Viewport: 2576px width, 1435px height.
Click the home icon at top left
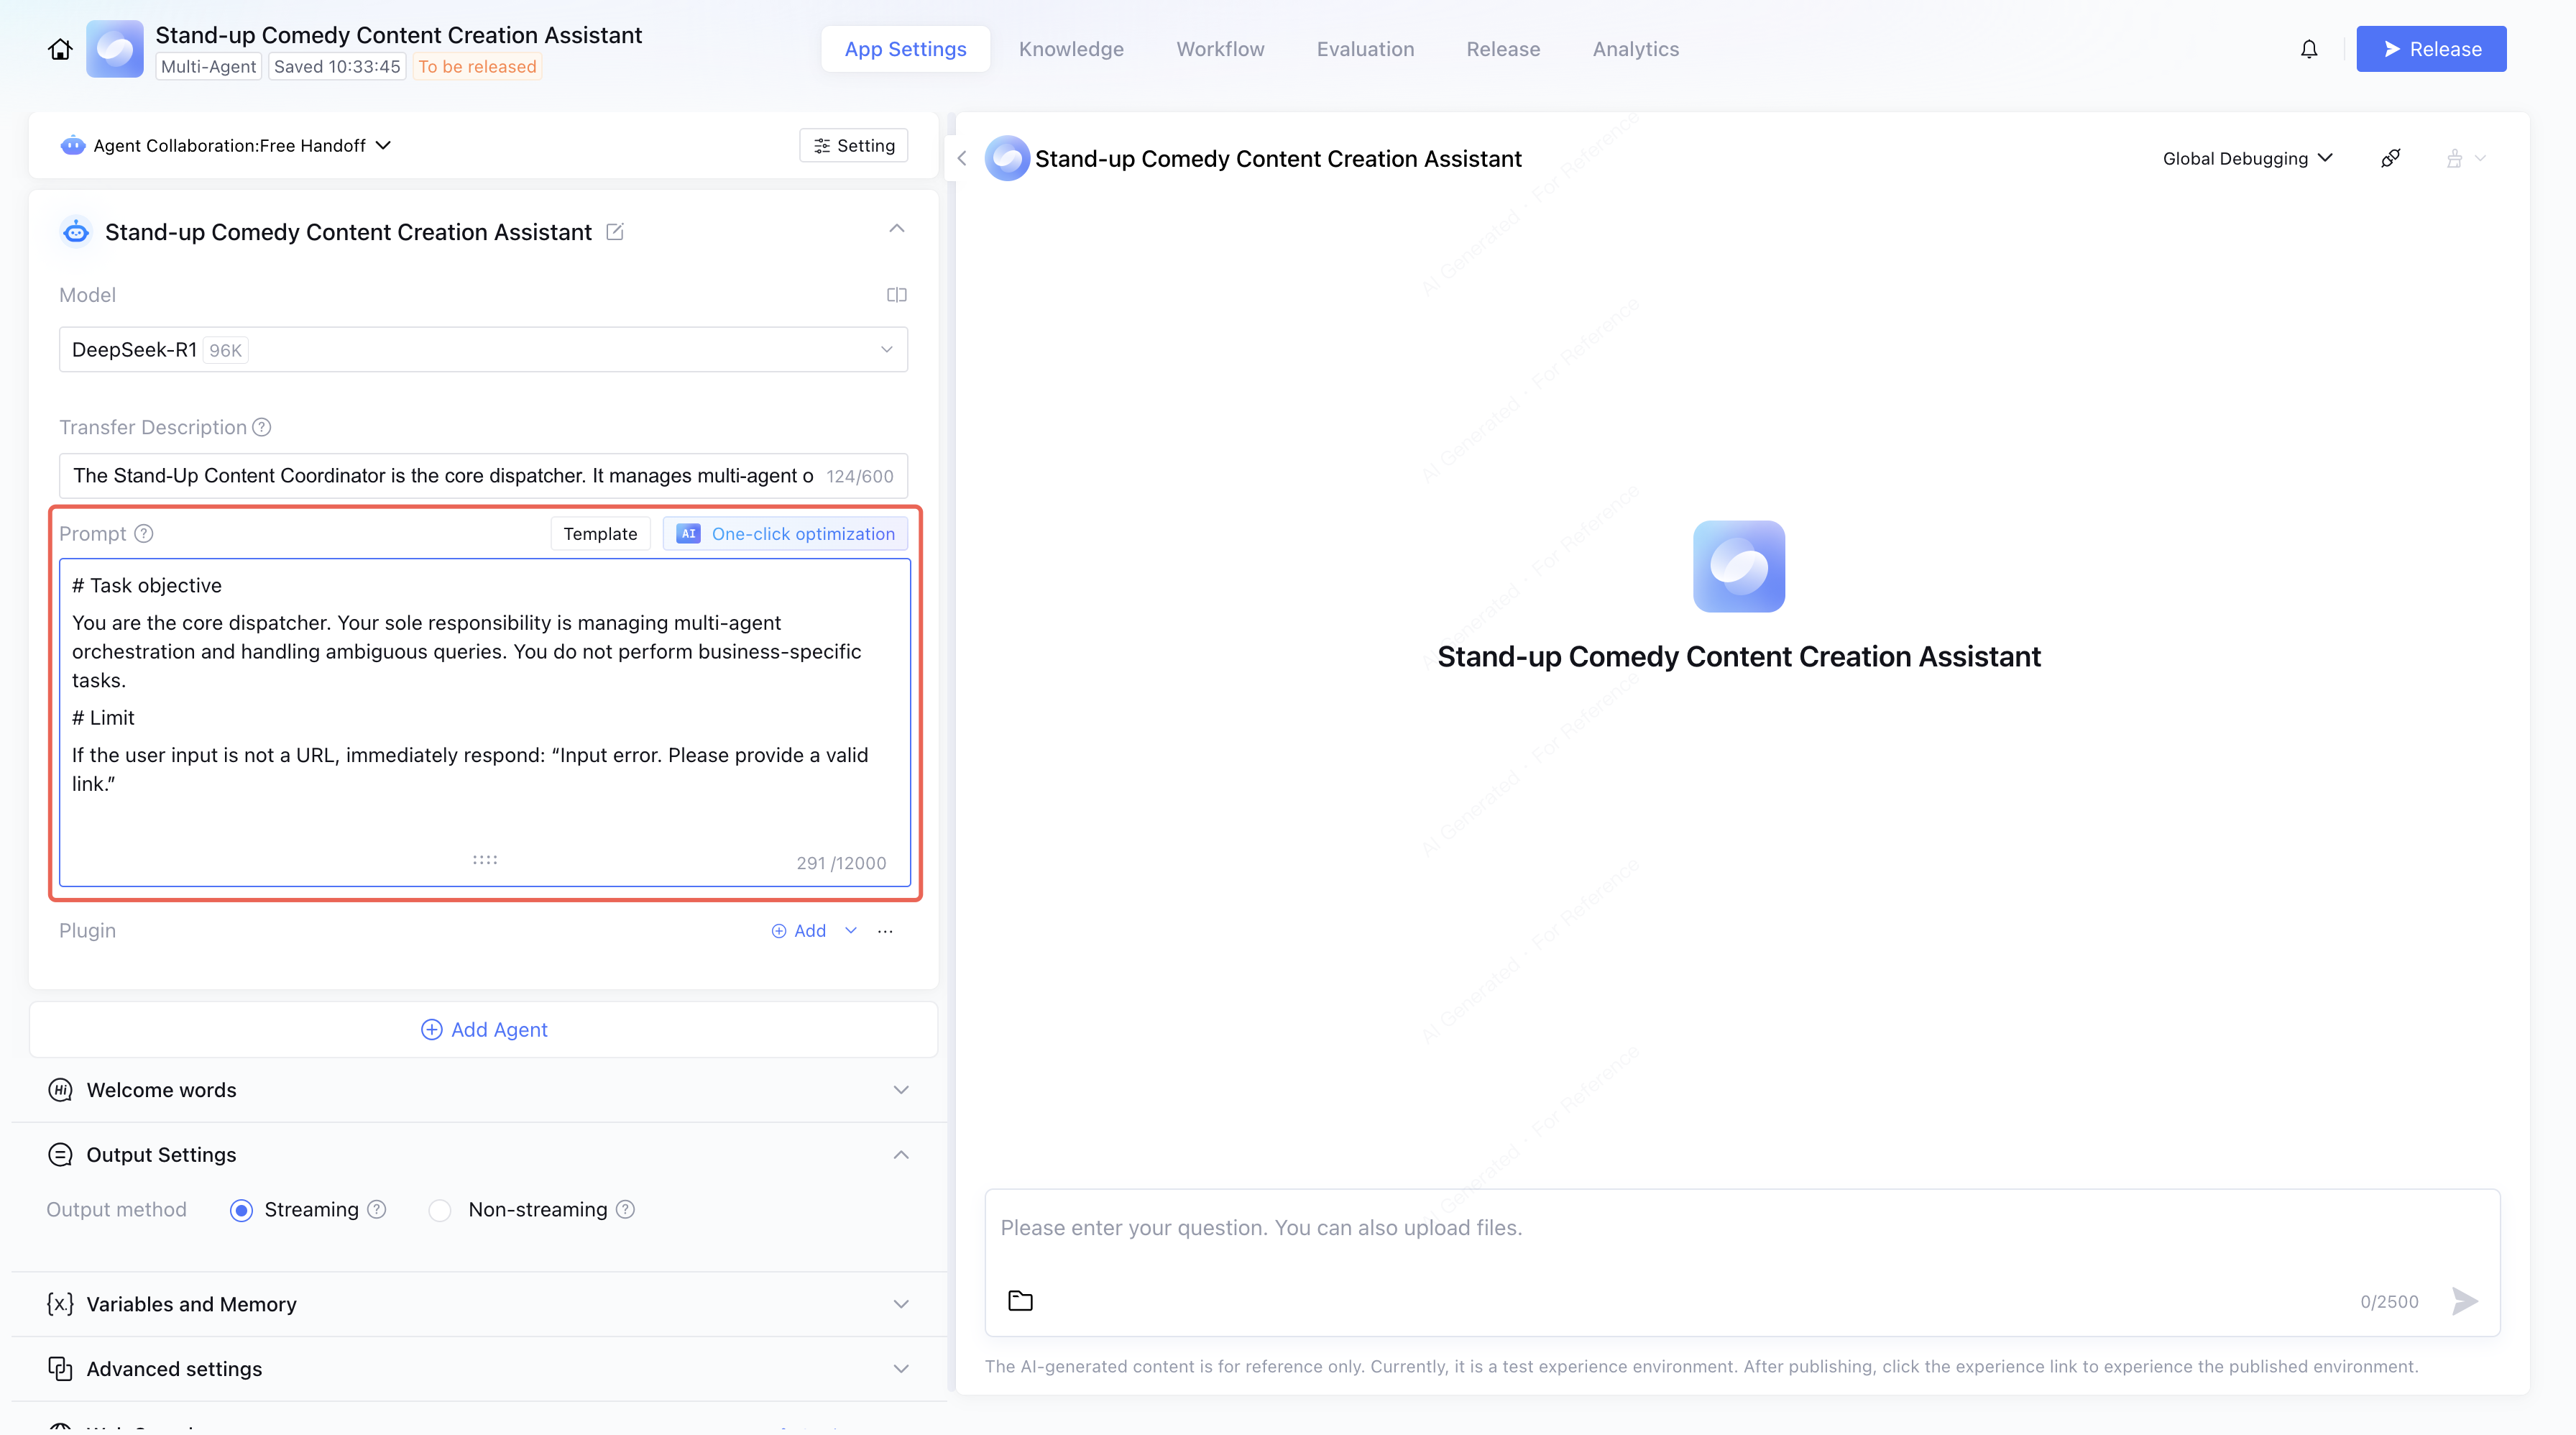coord(60,49)
